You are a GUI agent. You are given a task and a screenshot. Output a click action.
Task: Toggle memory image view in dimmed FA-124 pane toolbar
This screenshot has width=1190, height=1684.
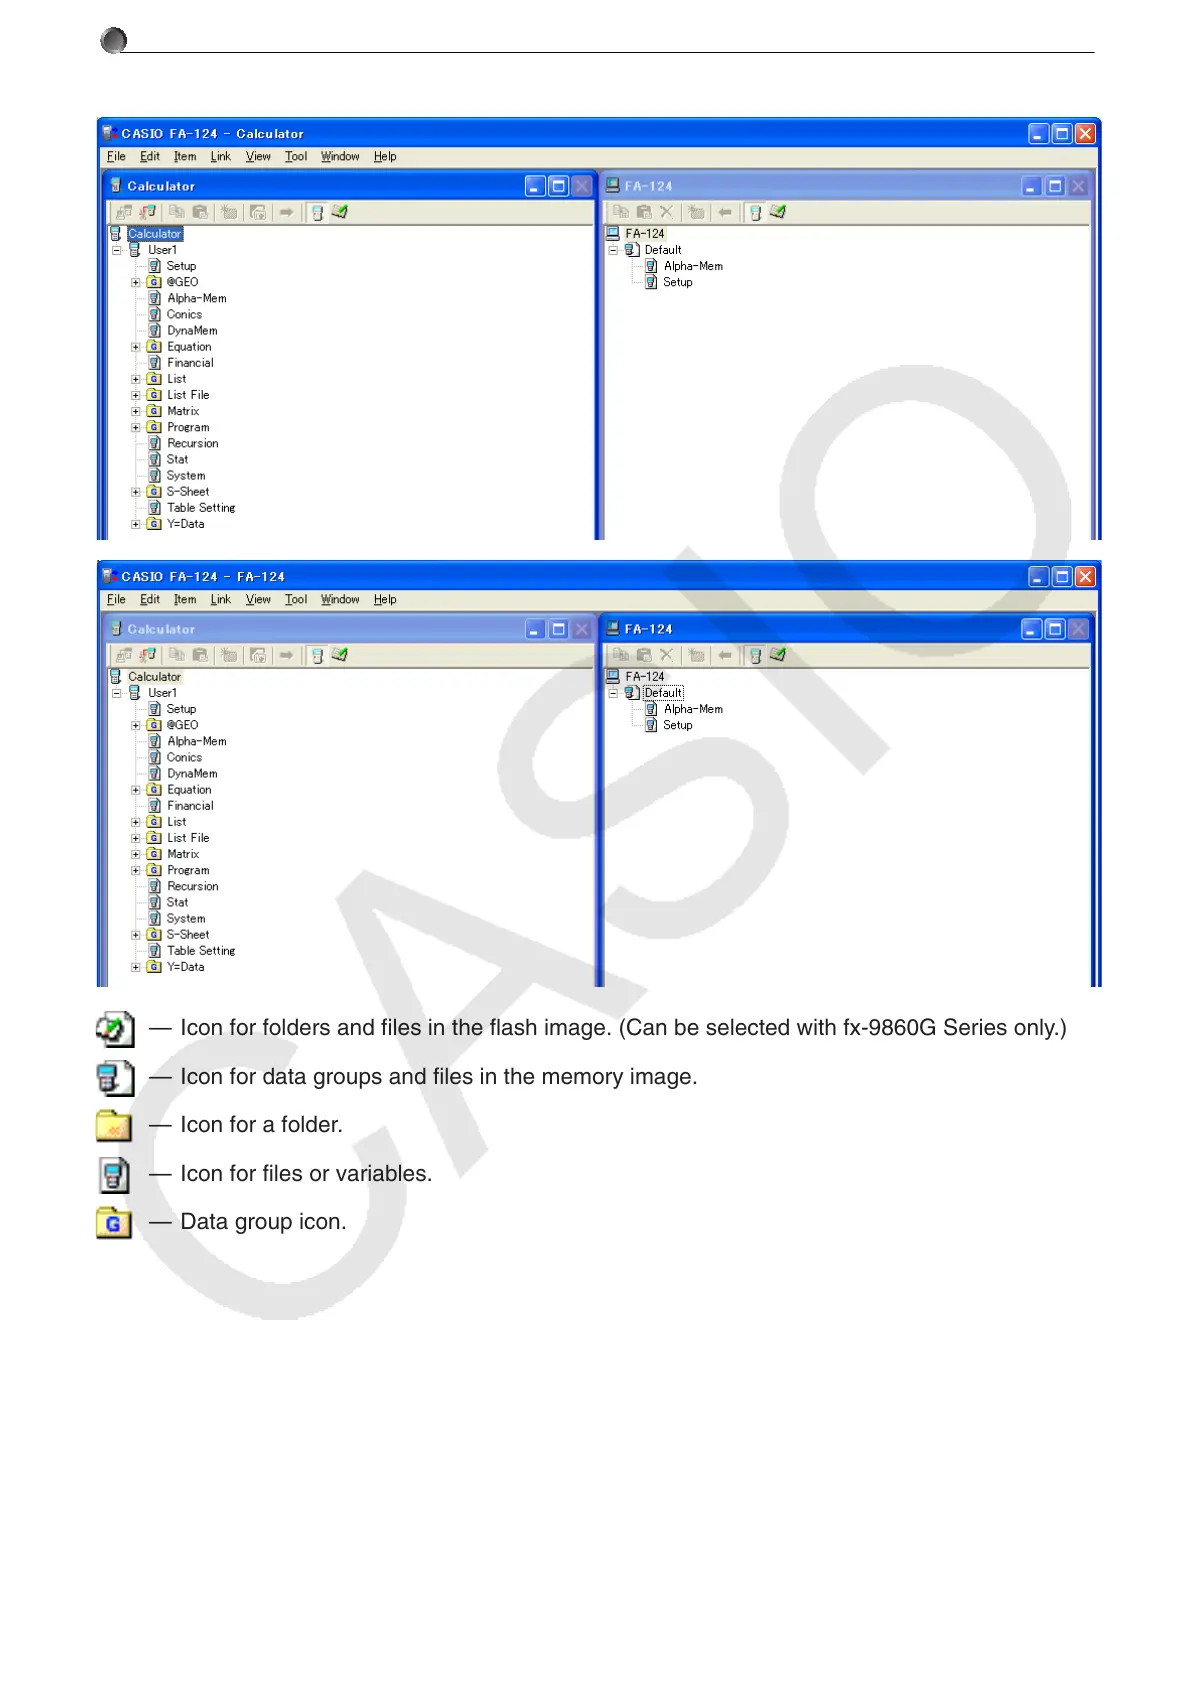point(755,212)
